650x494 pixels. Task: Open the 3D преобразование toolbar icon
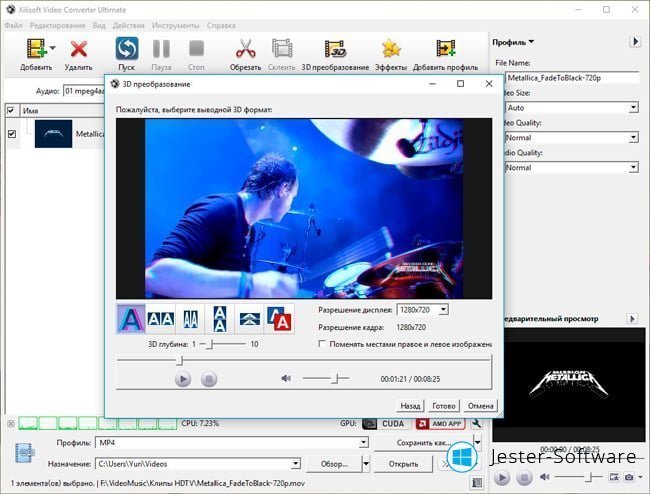335,48
